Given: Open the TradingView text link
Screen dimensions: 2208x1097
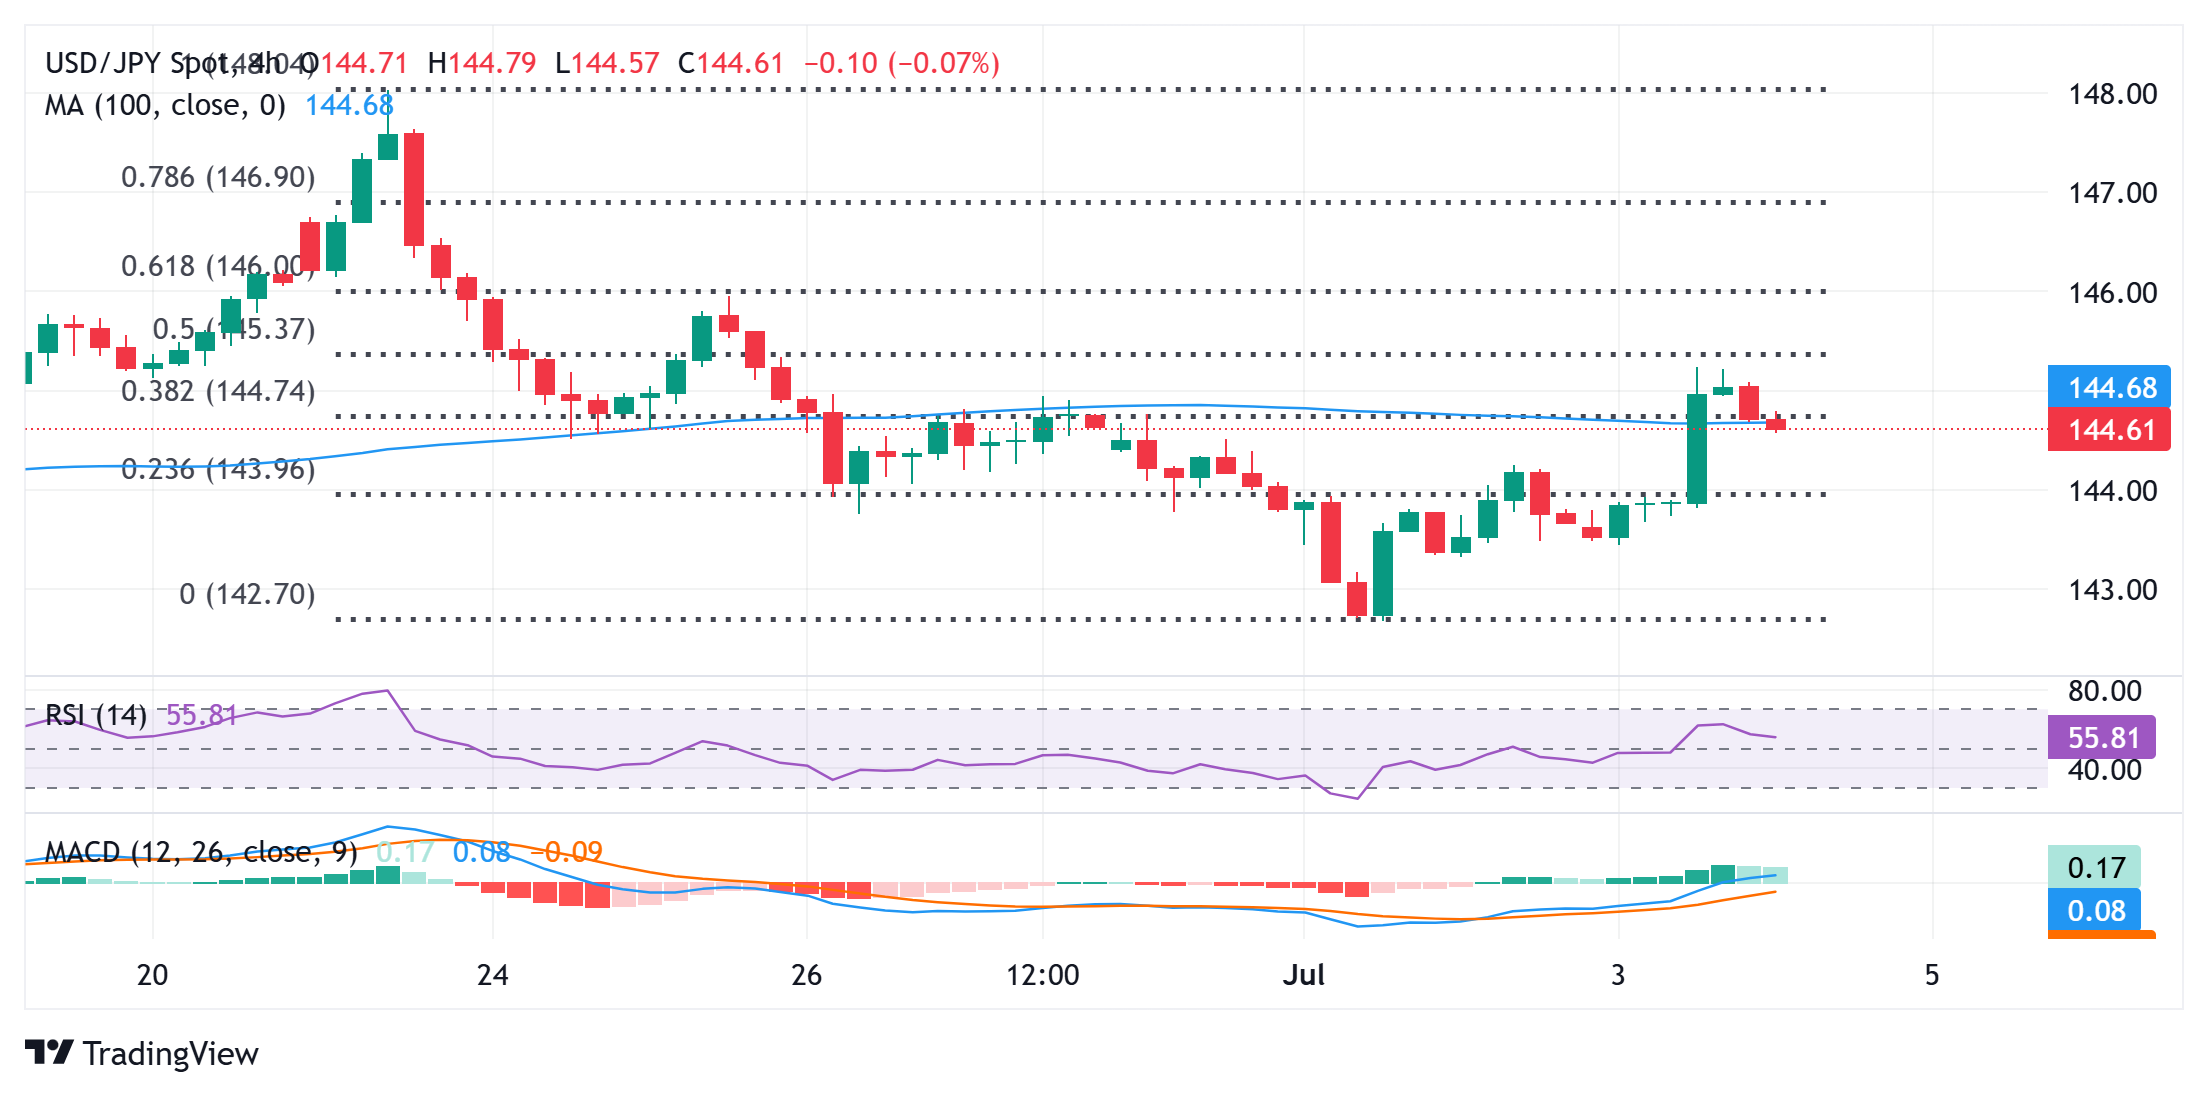Looking at the screenshot, I should [x=170, y=1053].
